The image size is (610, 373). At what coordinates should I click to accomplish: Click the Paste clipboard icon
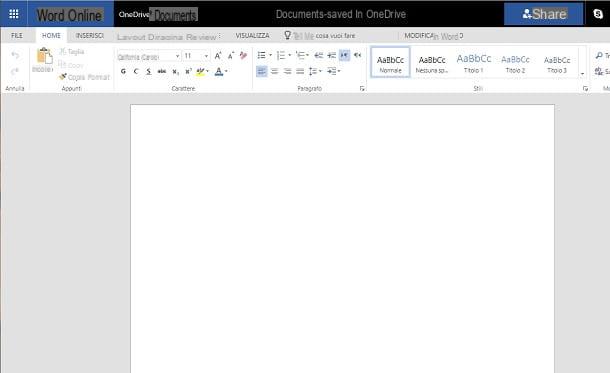(44, 56)
